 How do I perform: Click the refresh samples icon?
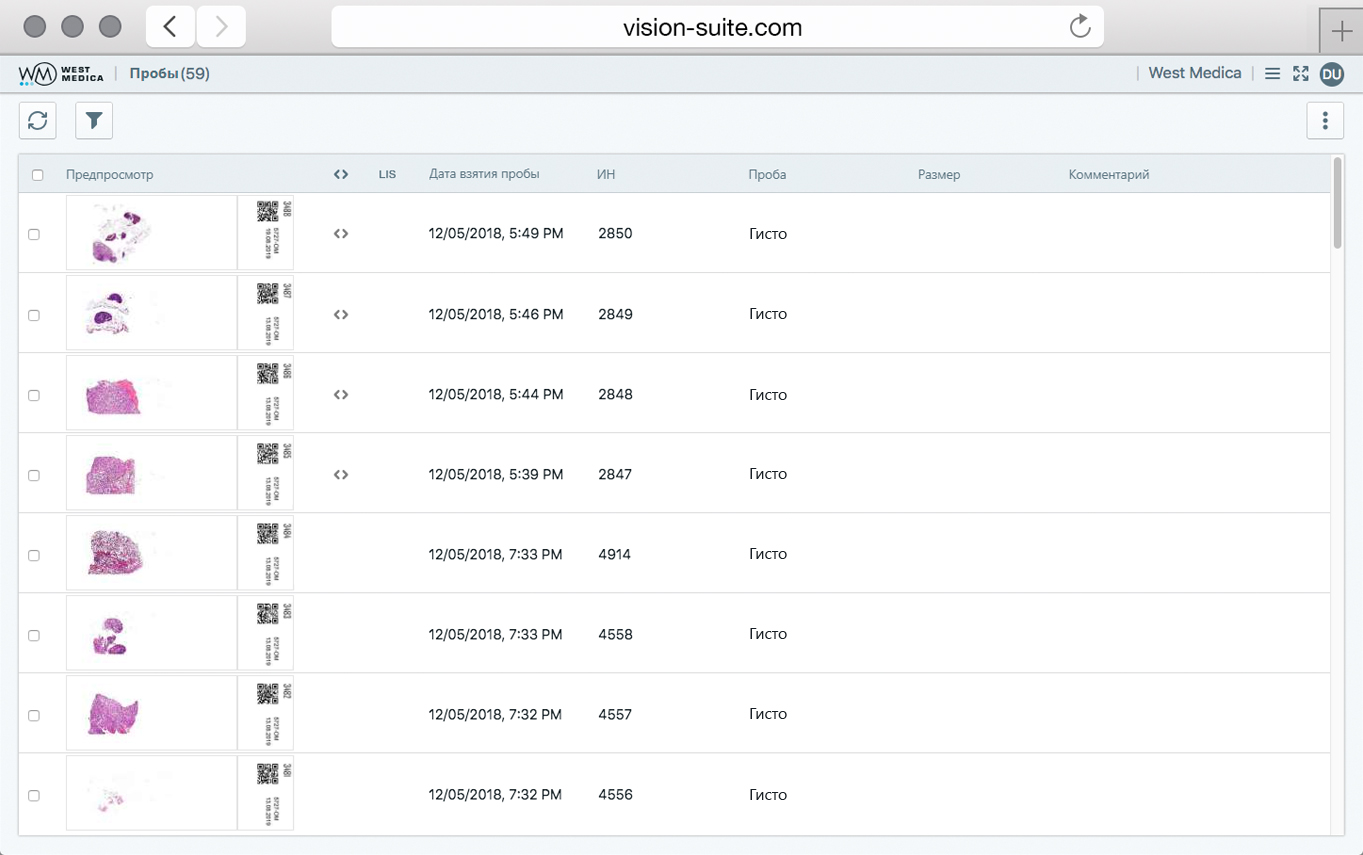38,121
